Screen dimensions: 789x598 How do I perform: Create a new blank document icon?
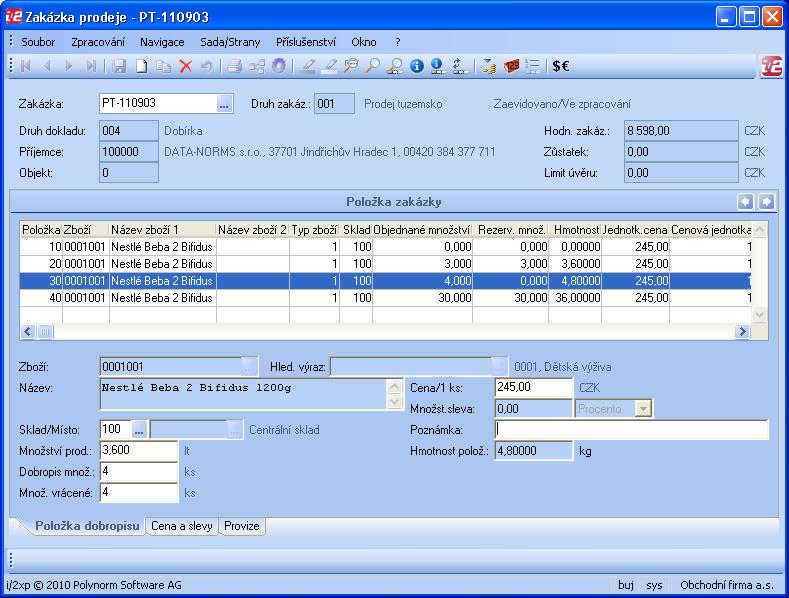[x=141, y=66]
